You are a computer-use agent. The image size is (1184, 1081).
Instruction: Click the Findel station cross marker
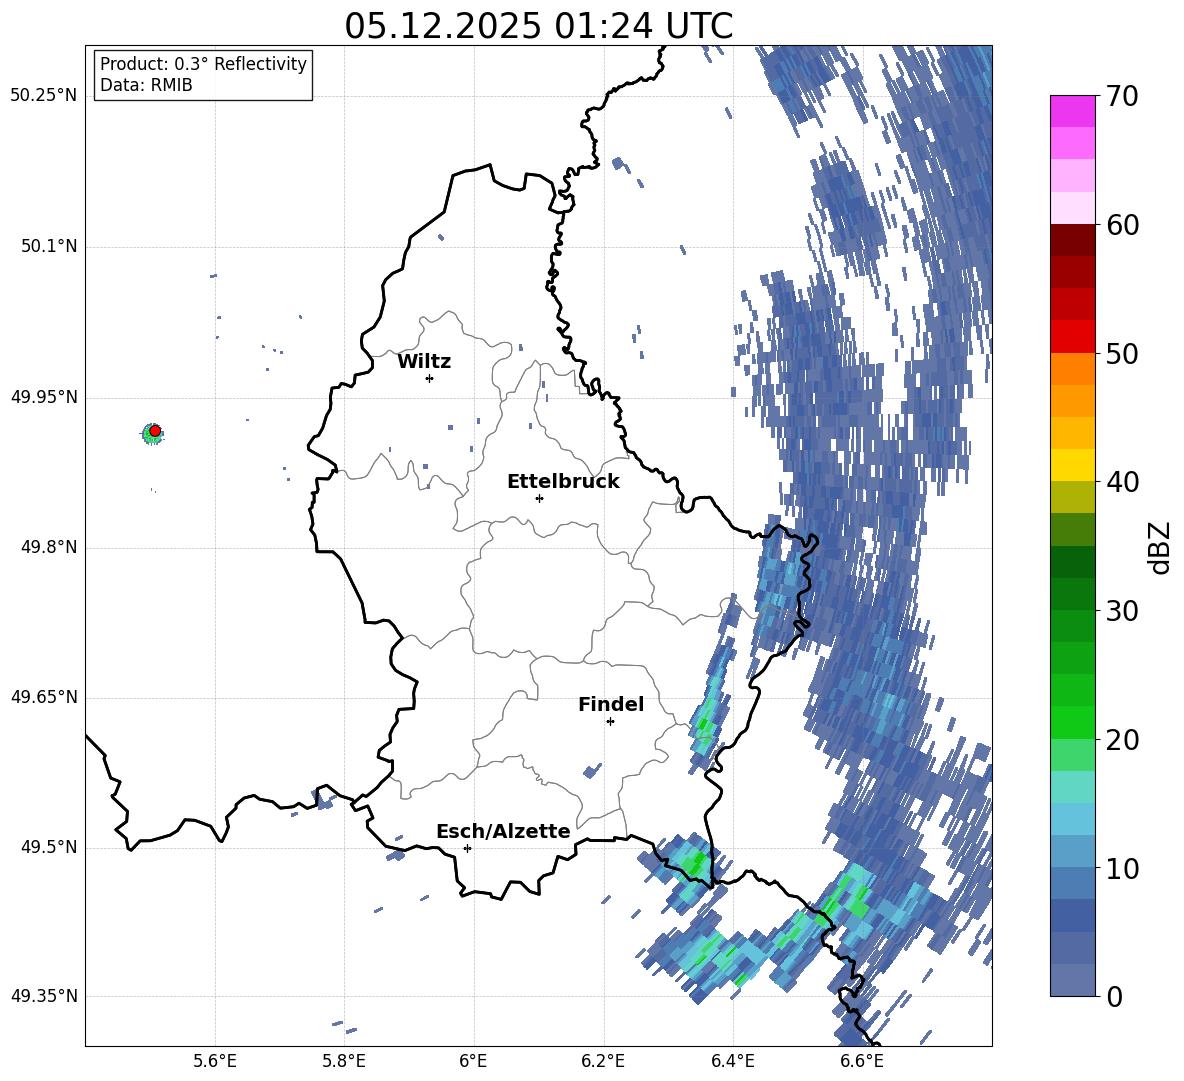(x=610, y=722)
